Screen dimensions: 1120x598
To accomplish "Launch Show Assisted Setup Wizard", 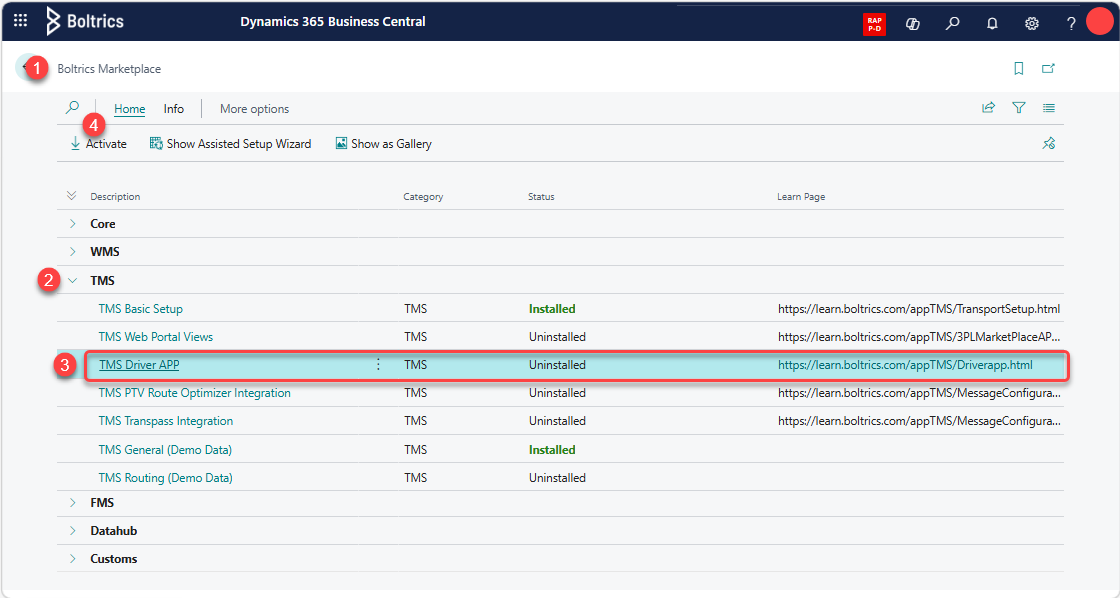I will 230,144.
